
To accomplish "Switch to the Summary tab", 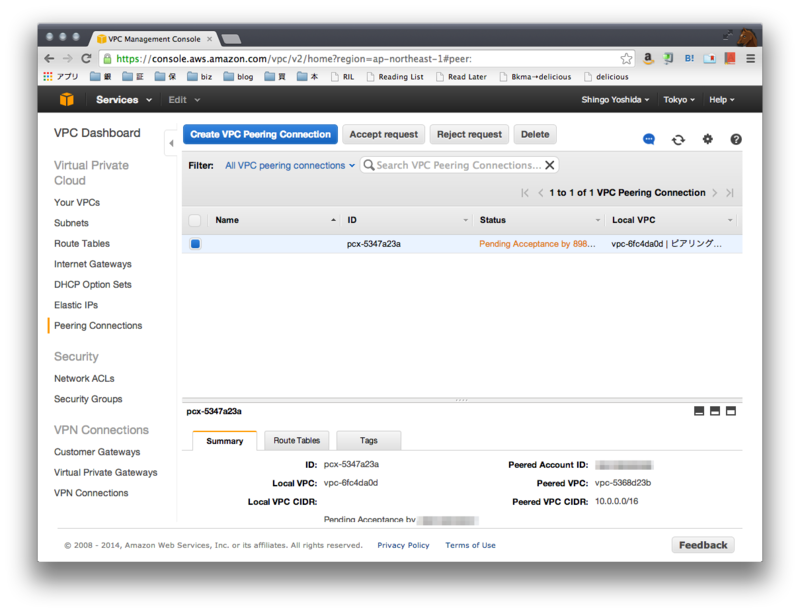I will pyautogui.click(x=224, y=441).
